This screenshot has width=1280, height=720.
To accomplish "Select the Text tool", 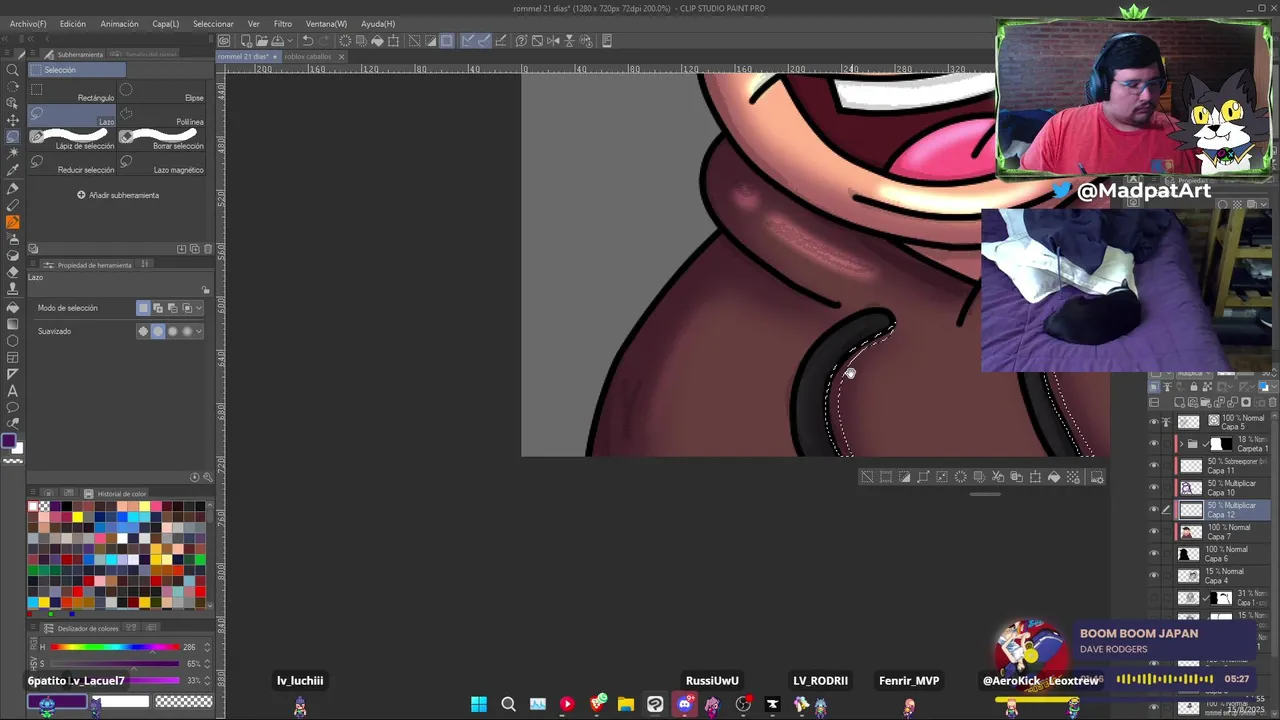I will [13, 391].
